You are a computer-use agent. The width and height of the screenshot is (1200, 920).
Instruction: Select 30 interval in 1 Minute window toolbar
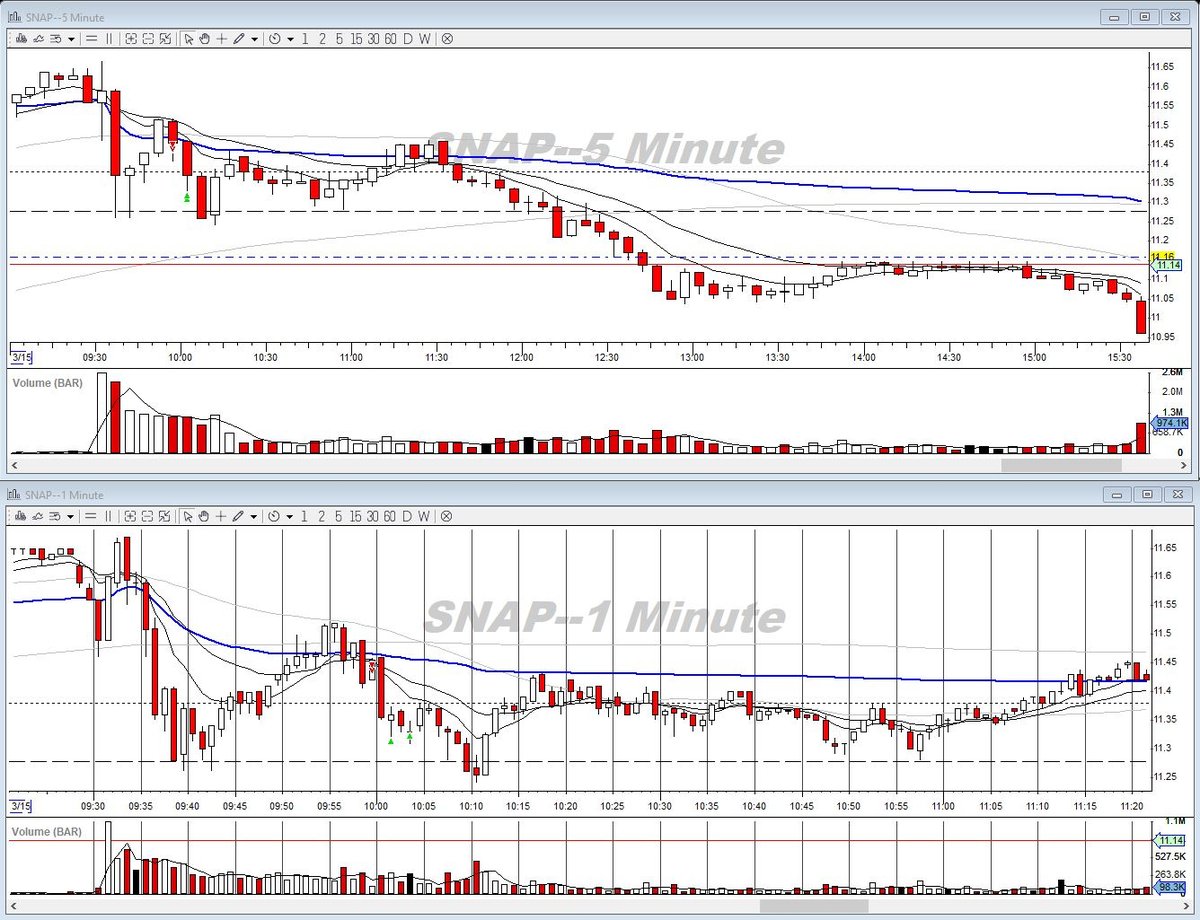point(373,516)
